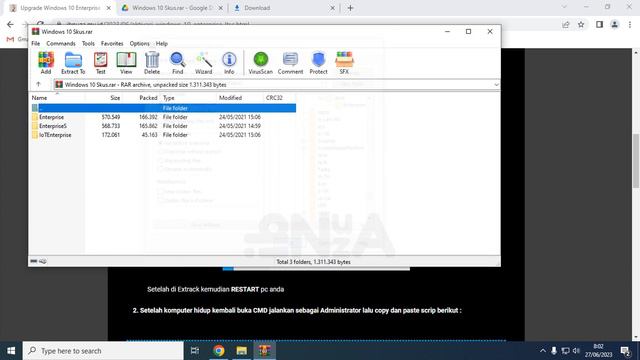Click the volume speaker tray icon
Screen dimensions: 640x360
(x=576, y=351)
